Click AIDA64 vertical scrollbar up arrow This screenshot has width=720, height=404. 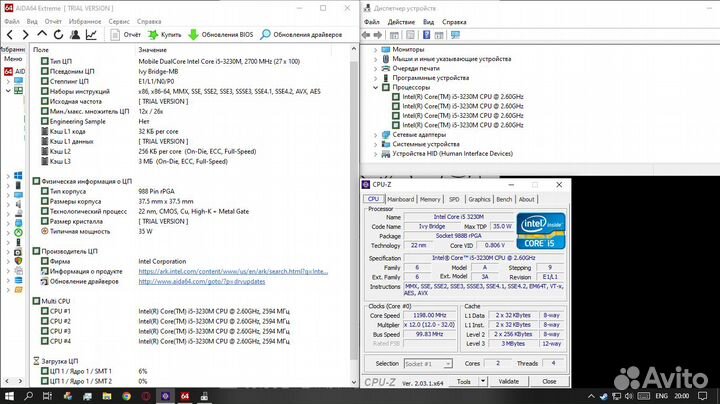coord(354,49)
